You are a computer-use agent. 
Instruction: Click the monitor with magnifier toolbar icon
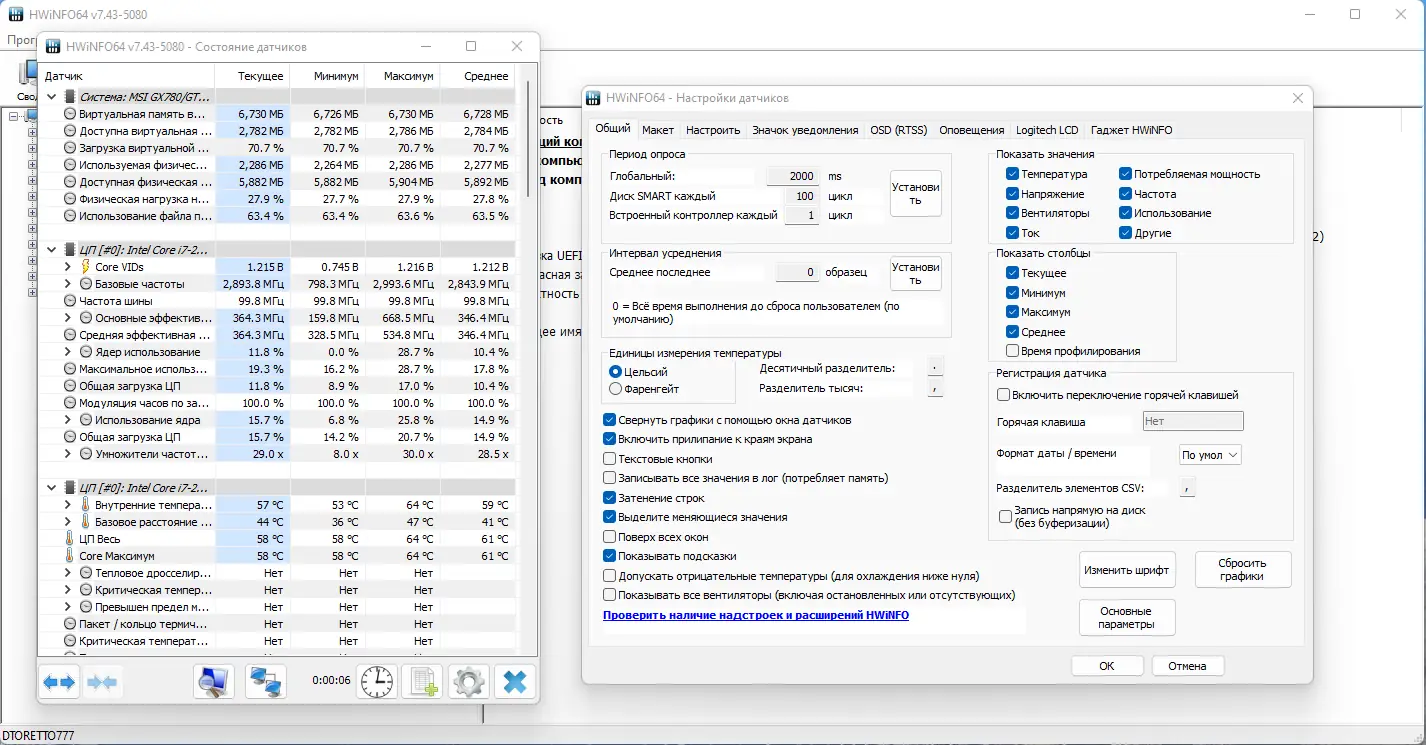click(x=213, y=682)
